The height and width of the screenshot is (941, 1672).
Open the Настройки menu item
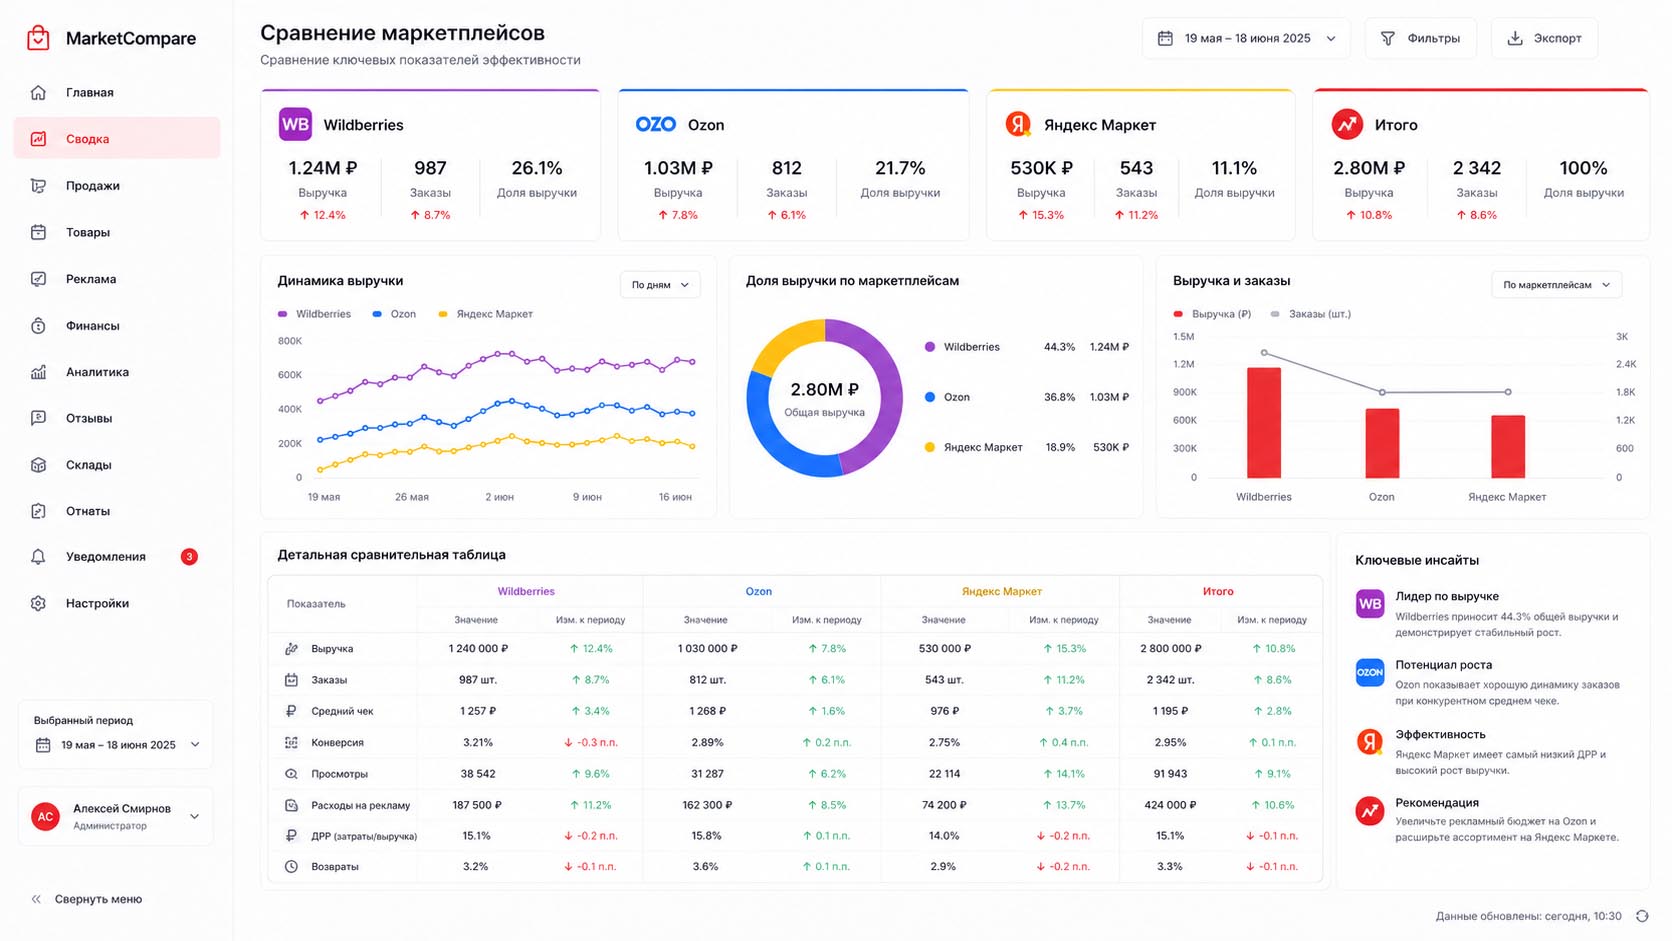point(117,604)
